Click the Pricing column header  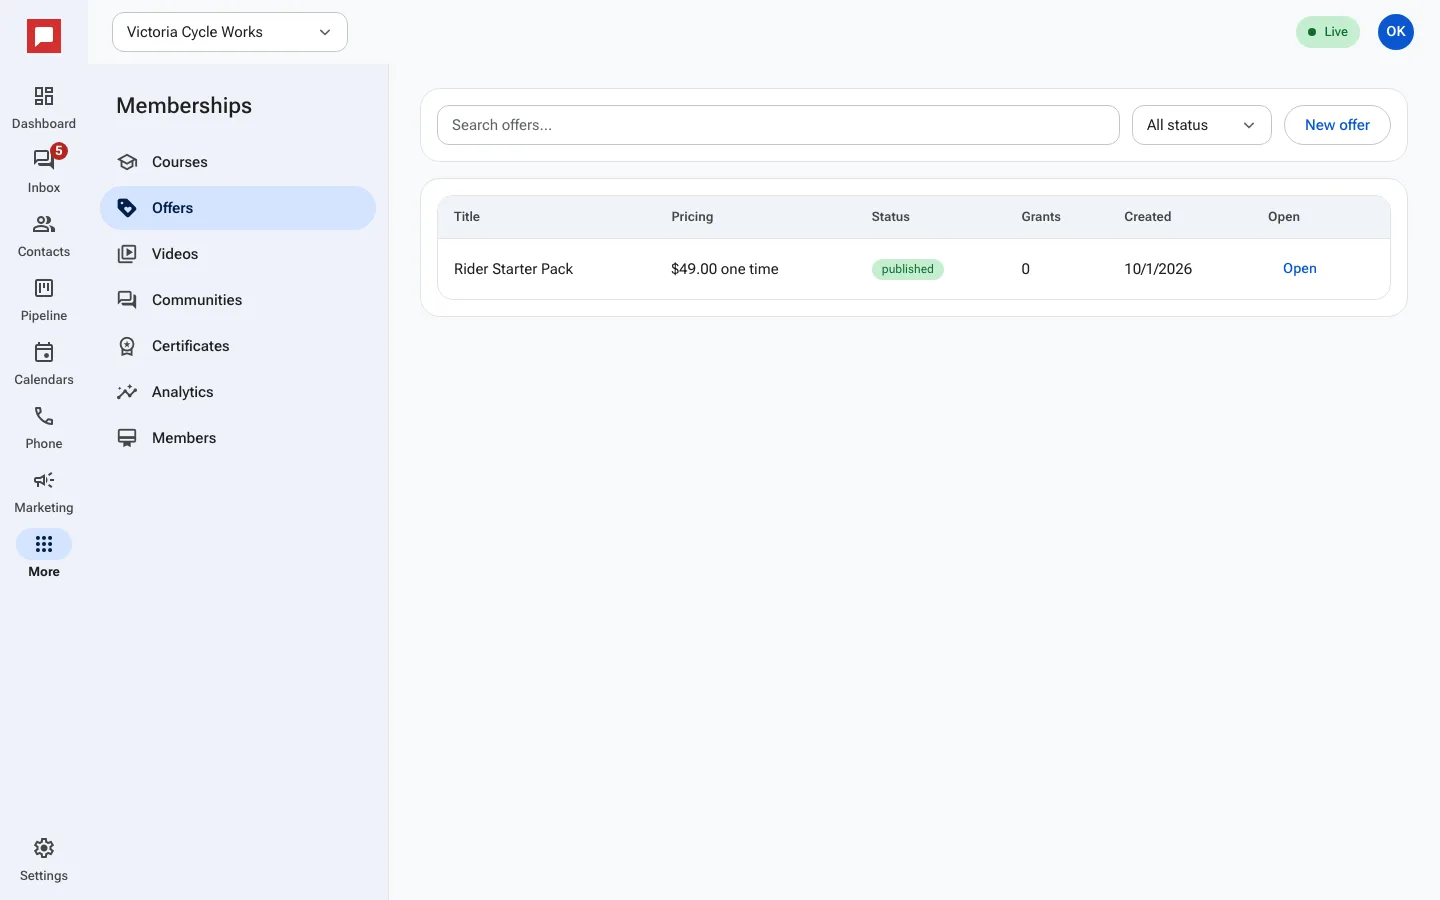coord(692,217)
